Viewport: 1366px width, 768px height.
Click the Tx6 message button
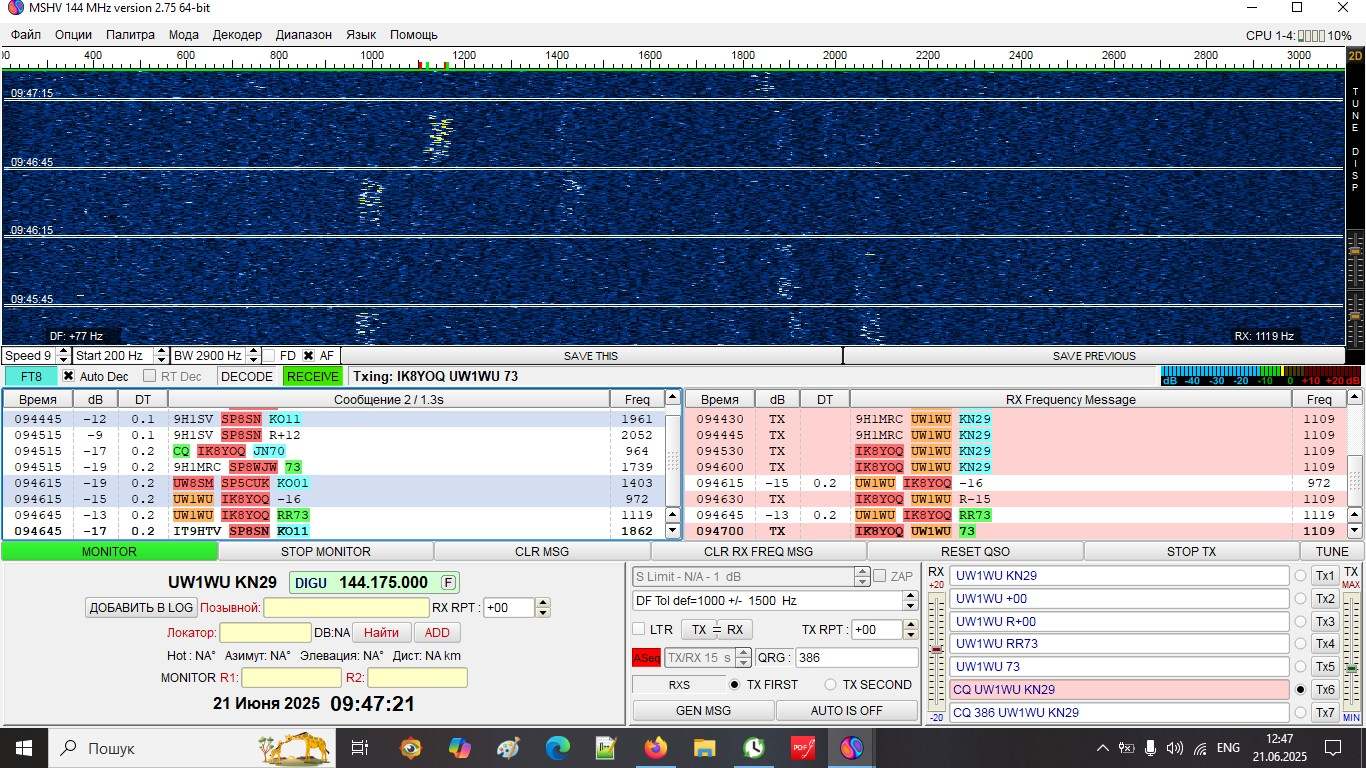click(x=1325, y=690)
